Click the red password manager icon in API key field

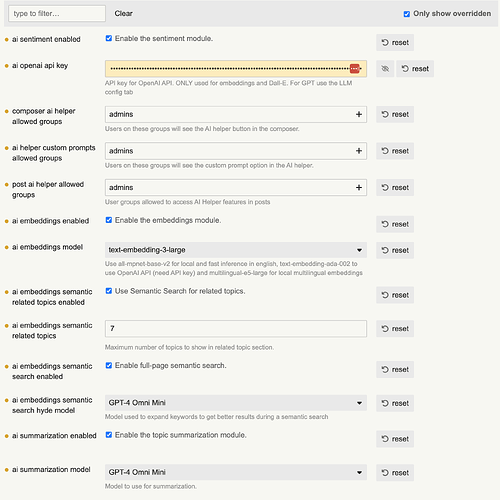pyautogui.click(x=355, y=69)
